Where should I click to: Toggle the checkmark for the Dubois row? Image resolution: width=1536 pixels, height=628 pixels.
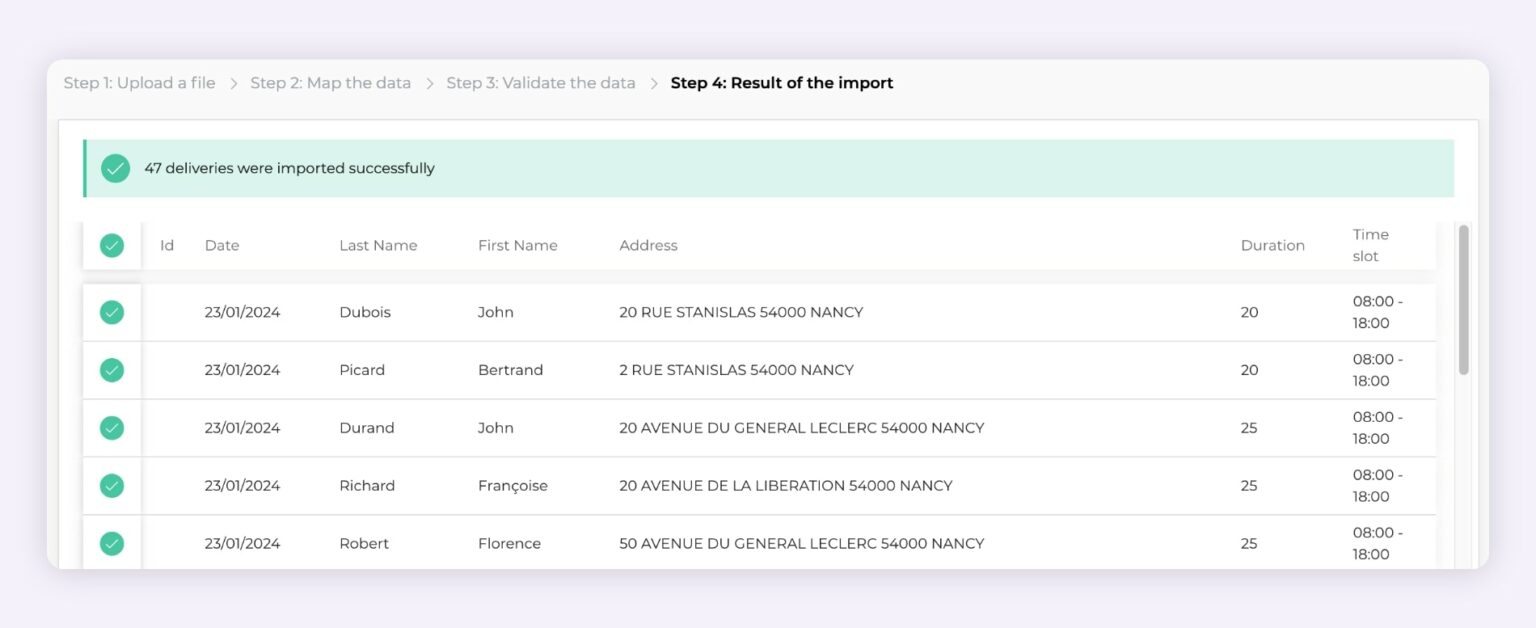point(112,312)
